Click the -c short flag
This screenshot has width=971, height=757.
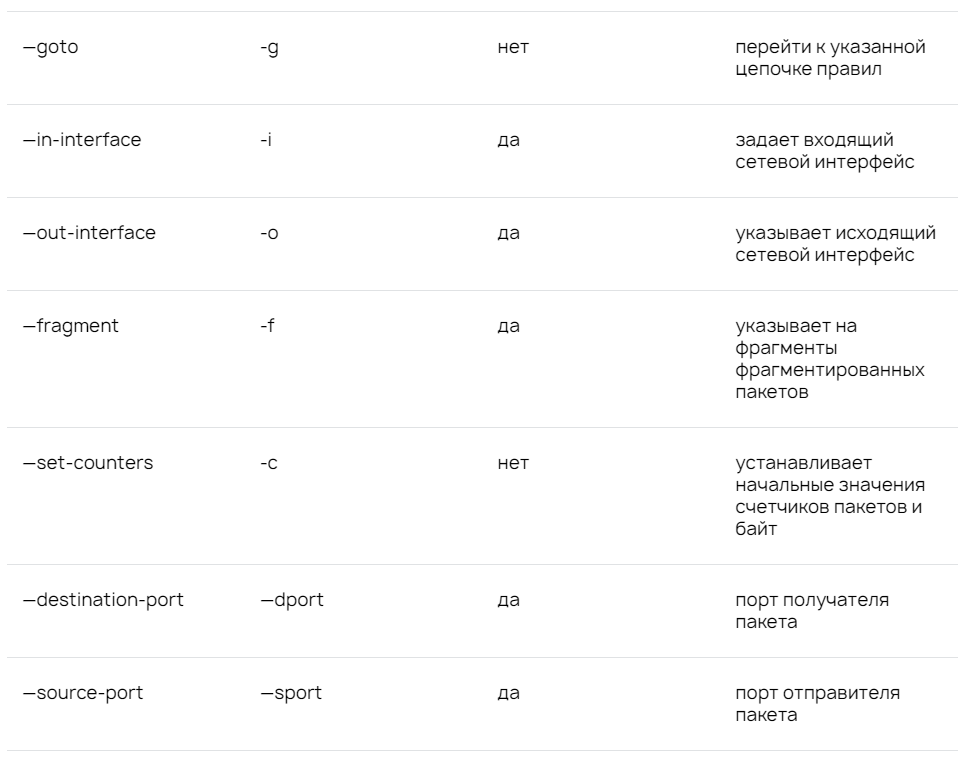[x=269, y=463]
